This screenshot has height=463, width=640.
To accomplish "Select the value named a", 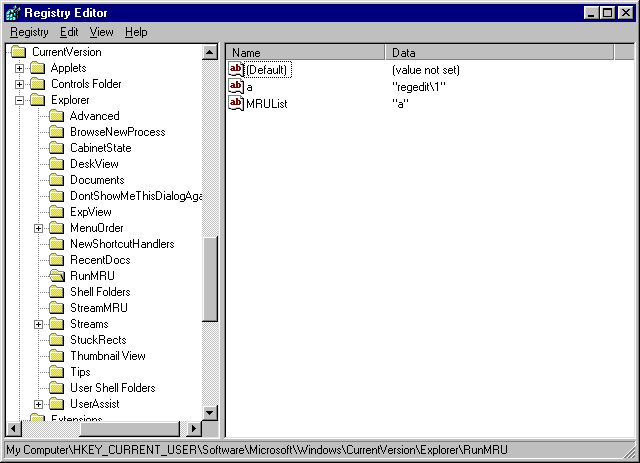I will tap(249, 87).
